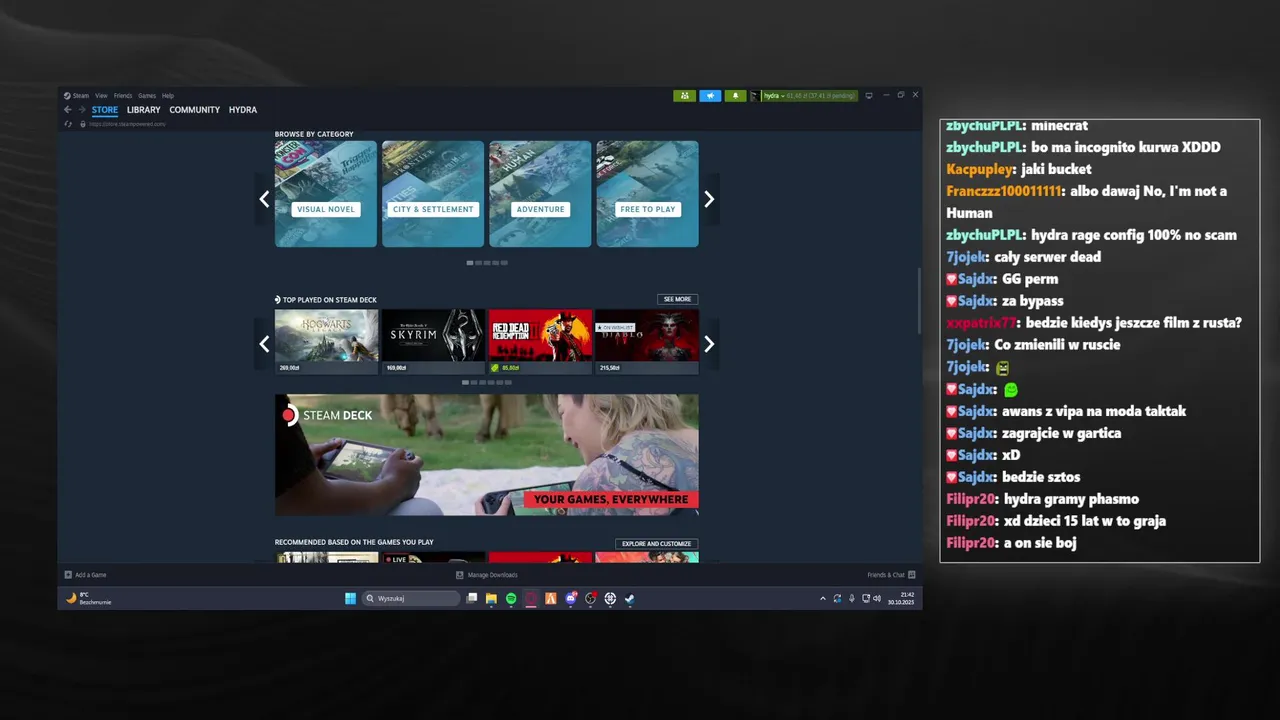This screenshot has width=1280, height=720.
Task: Open the Help menu
Action: pyautogui.click(x=168, y=96)
